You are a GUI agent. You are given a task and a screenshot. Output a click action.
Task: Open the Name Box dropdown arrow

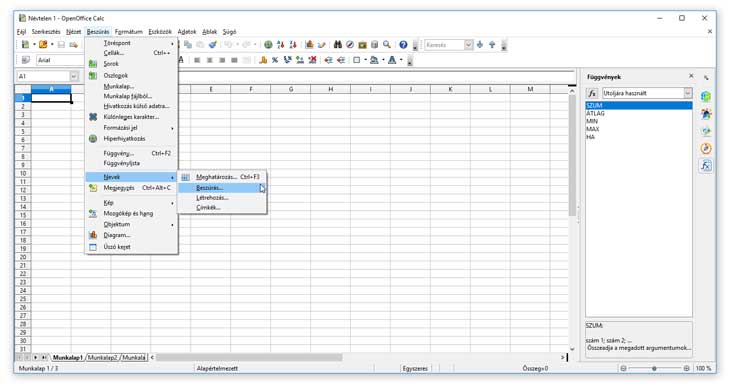point(74,76)
